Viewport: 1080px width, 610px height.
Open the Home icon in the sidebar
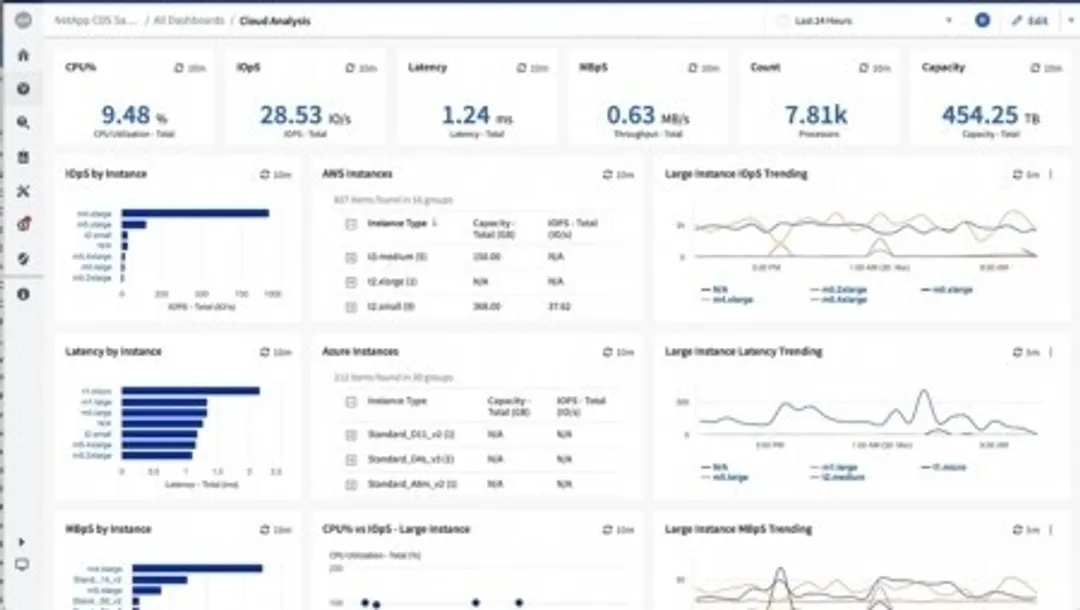[x=23, y=56]
